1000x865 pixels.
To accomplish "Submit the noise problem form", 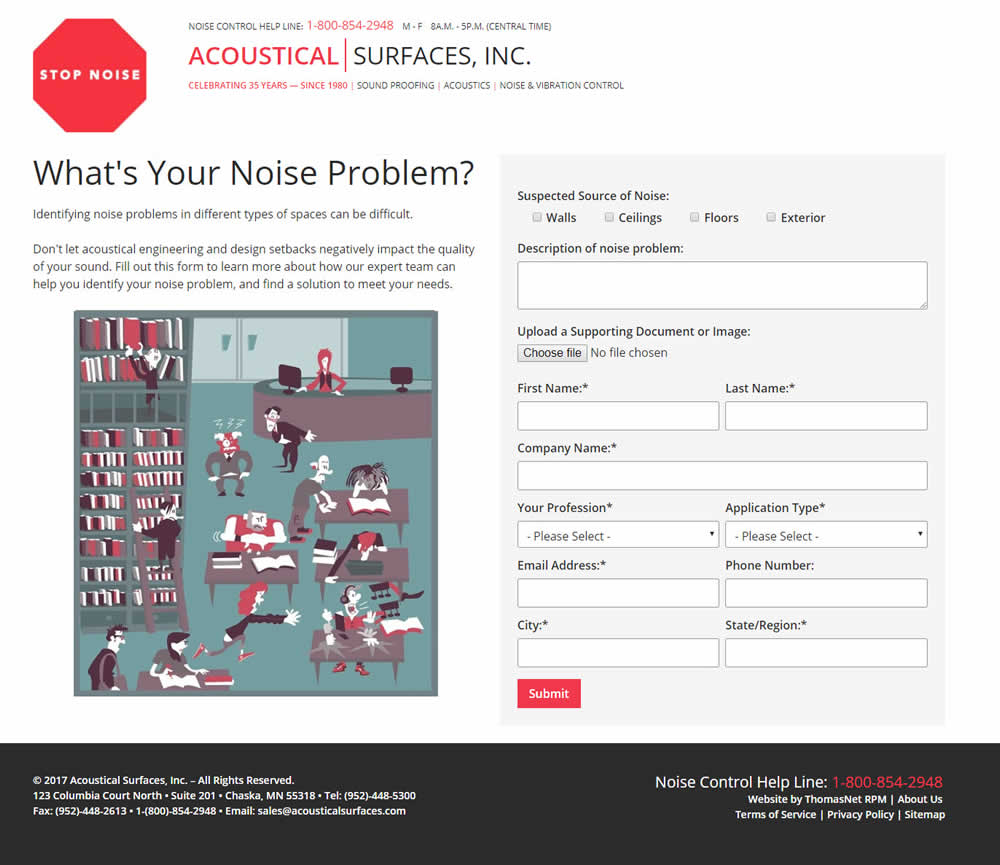I will point(548,693).
